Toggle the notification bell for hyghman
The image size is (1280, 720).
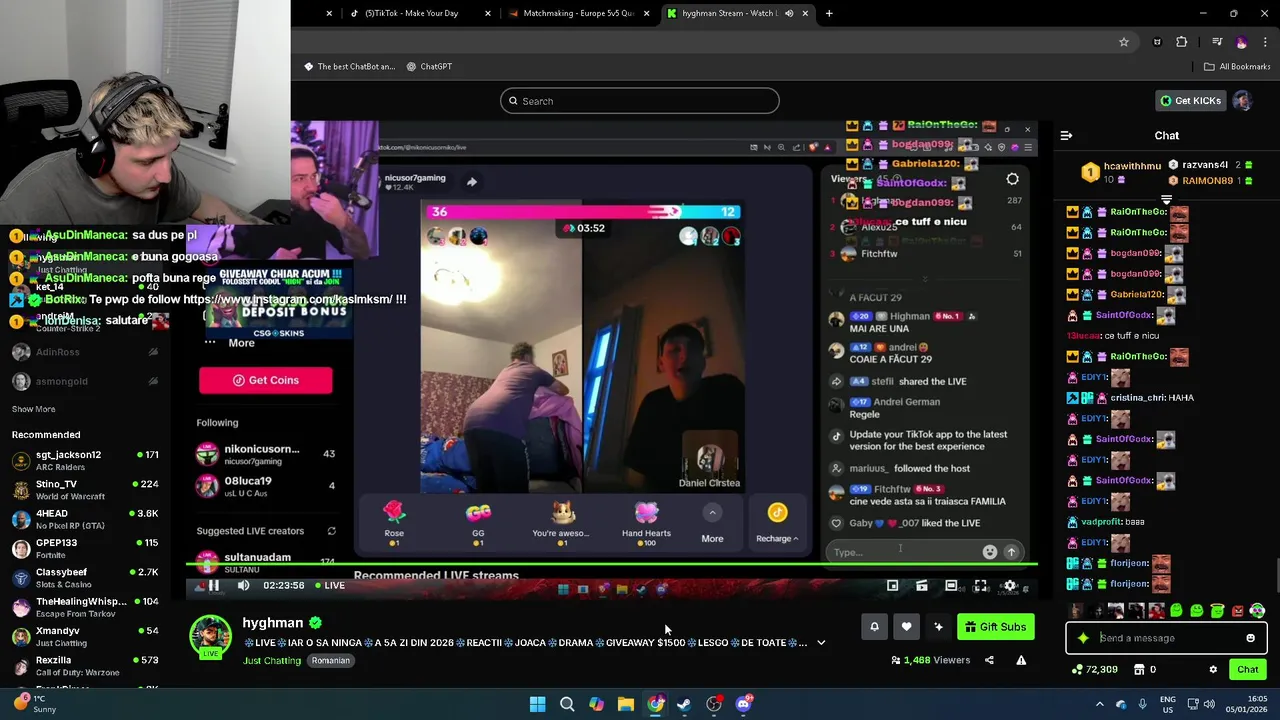tap(874, 627)
